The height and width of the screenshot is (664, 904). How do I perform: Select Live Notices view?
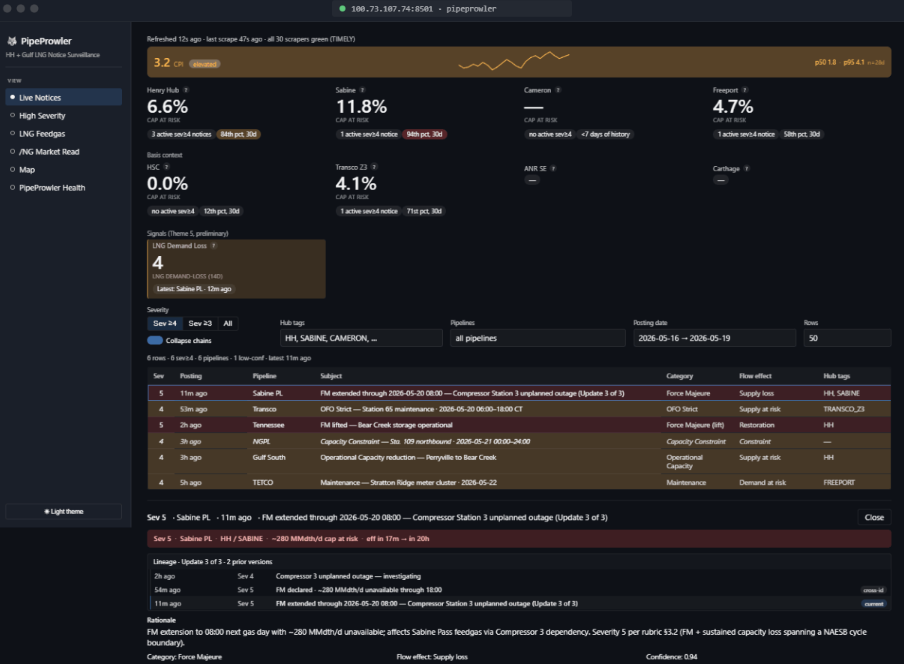click(x=63, y=97)
